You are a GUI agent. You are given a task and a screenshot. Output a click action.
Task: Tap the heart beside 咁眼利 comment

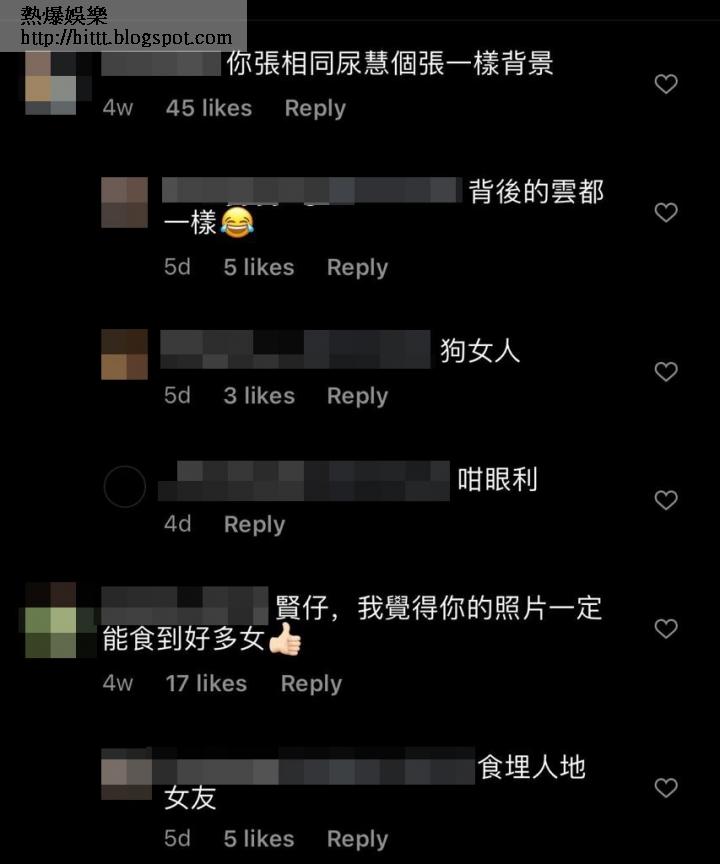665,500
